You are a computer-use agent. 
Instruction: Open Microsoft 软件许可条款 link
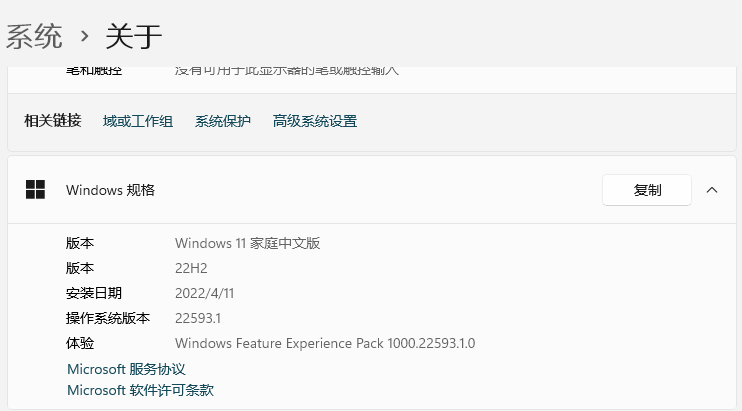pos(140,390)
